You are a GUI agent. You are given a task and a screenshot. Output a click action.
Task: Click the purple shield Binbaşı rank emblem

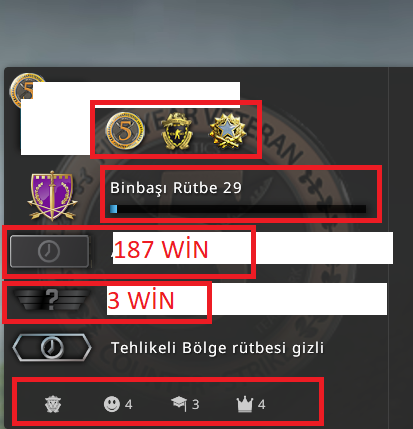pos(52,196)
